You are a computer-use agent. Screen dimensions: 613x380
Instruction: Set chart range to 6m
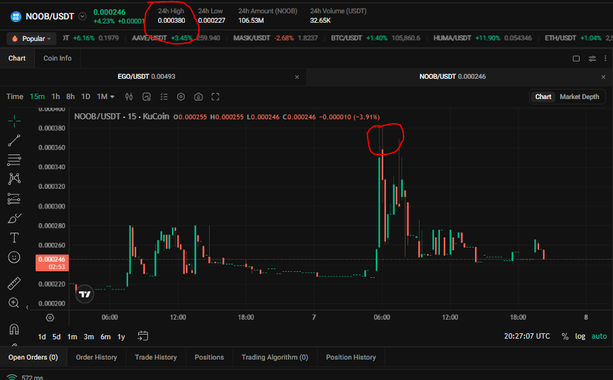106,337
